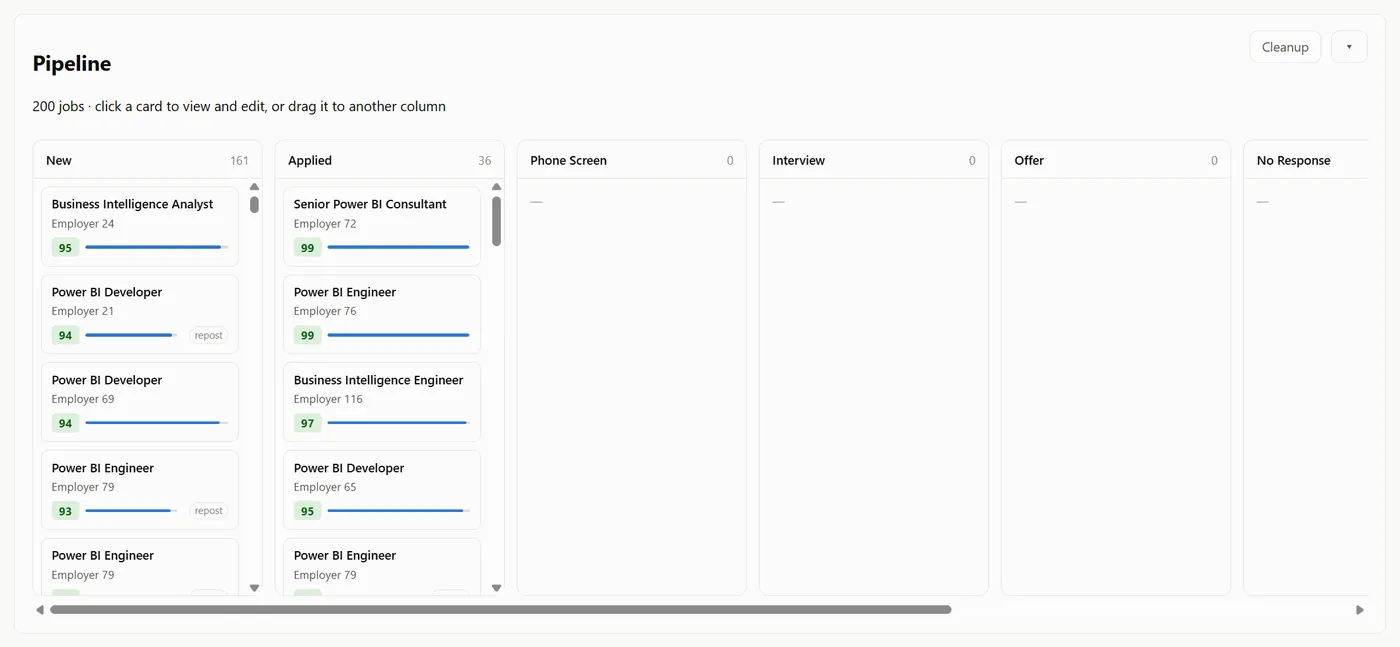Open the Power BI Developer card from Employer 65

point(382,490)
